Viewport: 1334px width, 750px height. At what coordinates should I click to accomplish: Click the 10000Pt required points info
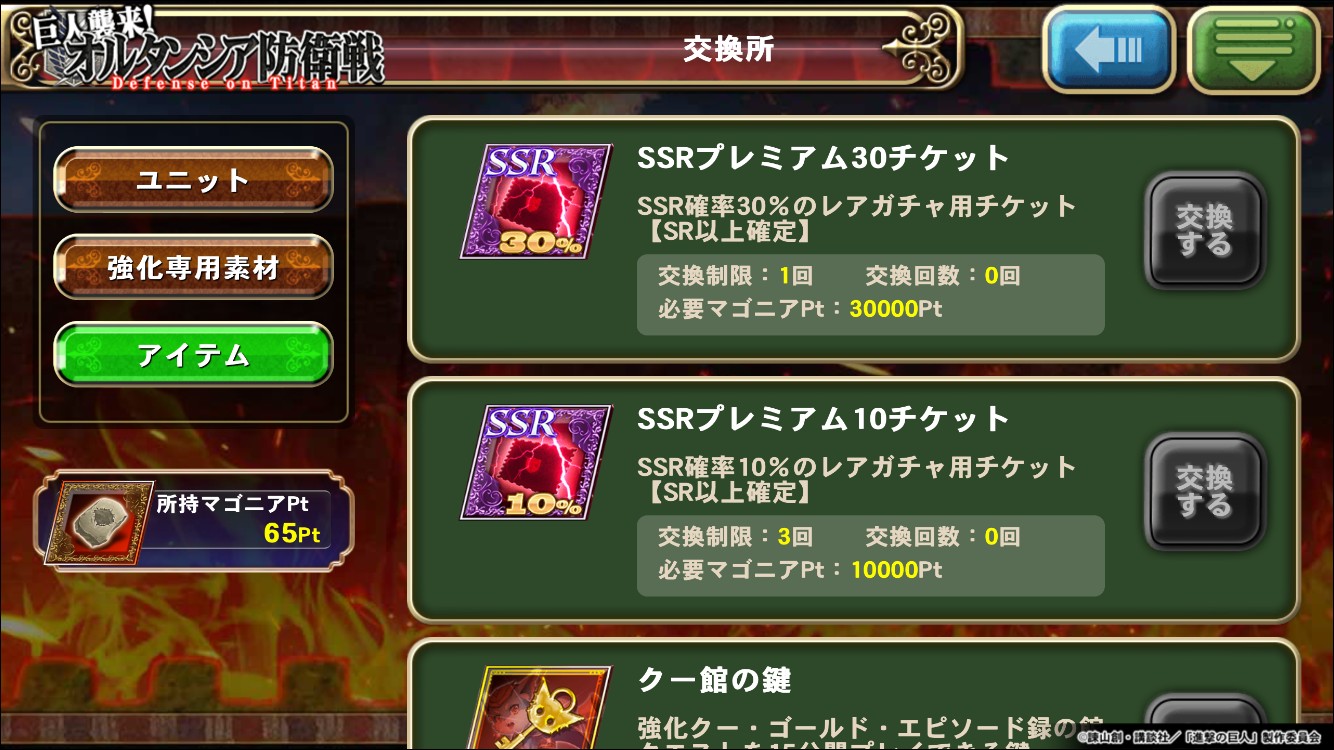[x=800, y=570]
